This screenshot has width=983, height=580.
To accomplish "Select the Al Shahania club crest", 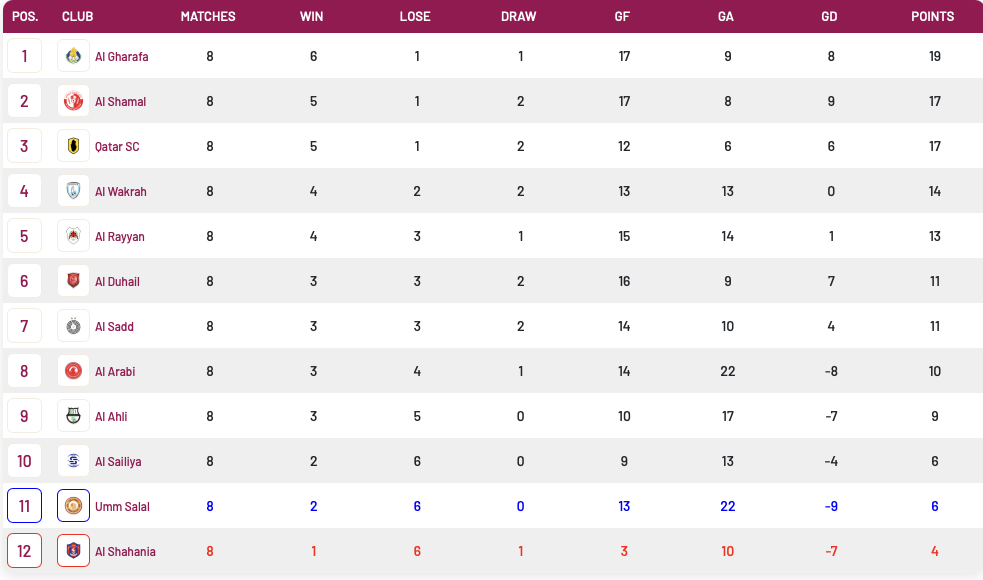I will click(73, 551).
